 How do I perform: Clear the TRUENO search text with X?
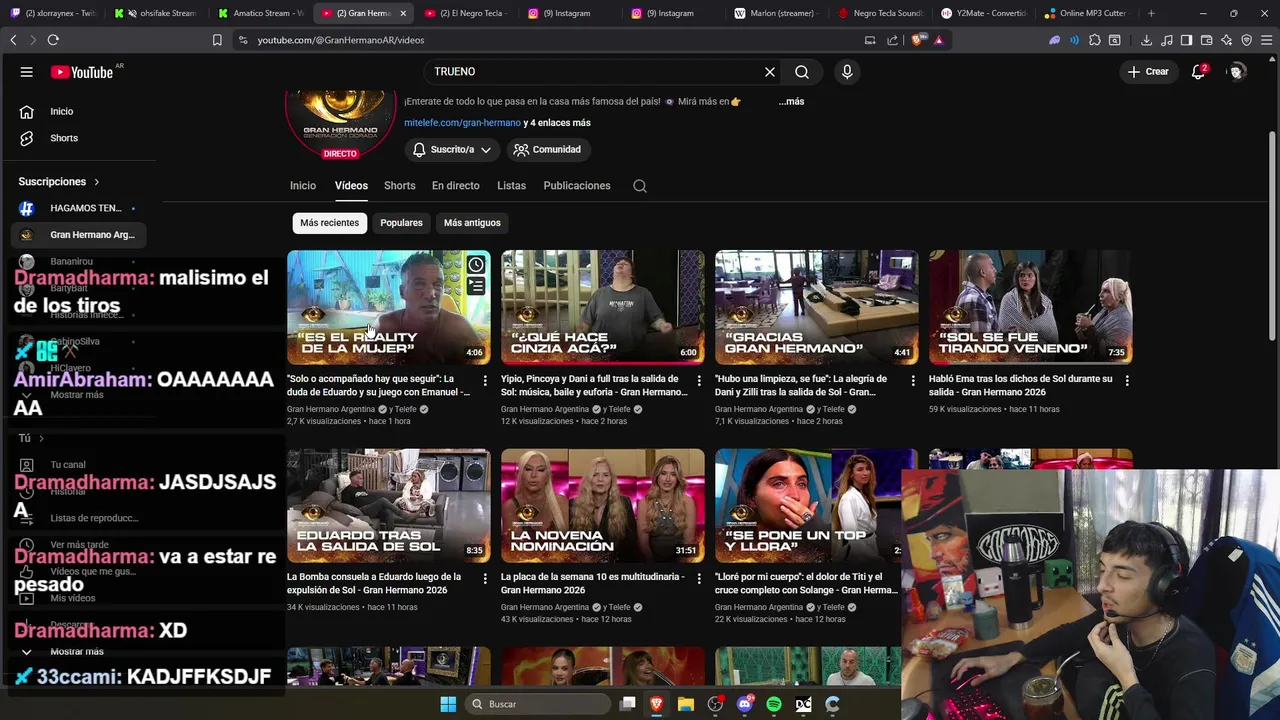[x=770, y=72]
